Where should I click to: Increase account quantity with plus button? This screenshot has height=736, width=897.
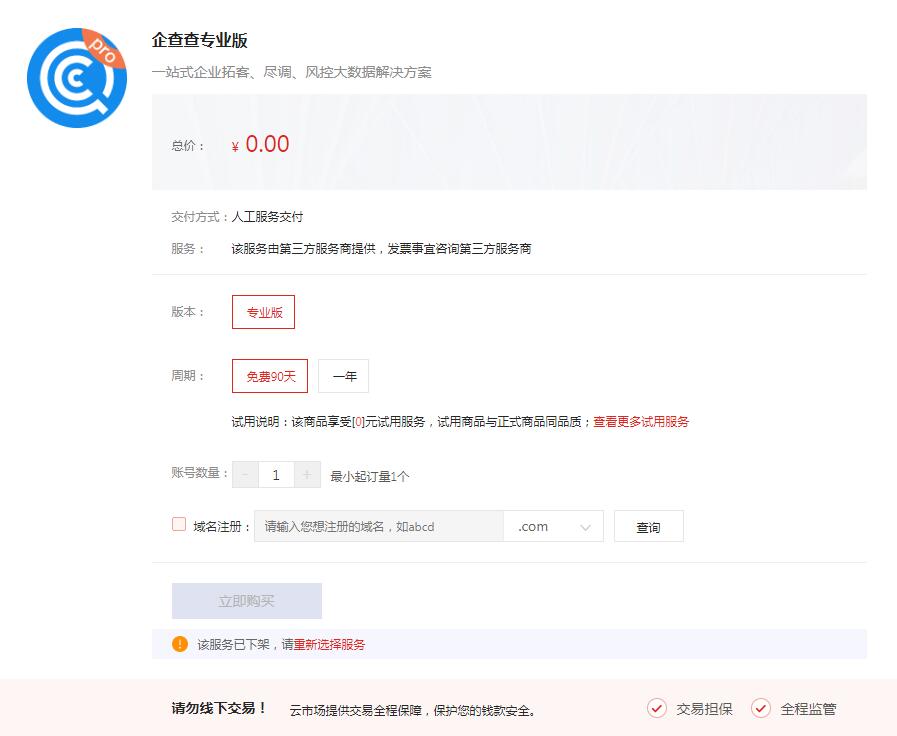pos(307,475)
